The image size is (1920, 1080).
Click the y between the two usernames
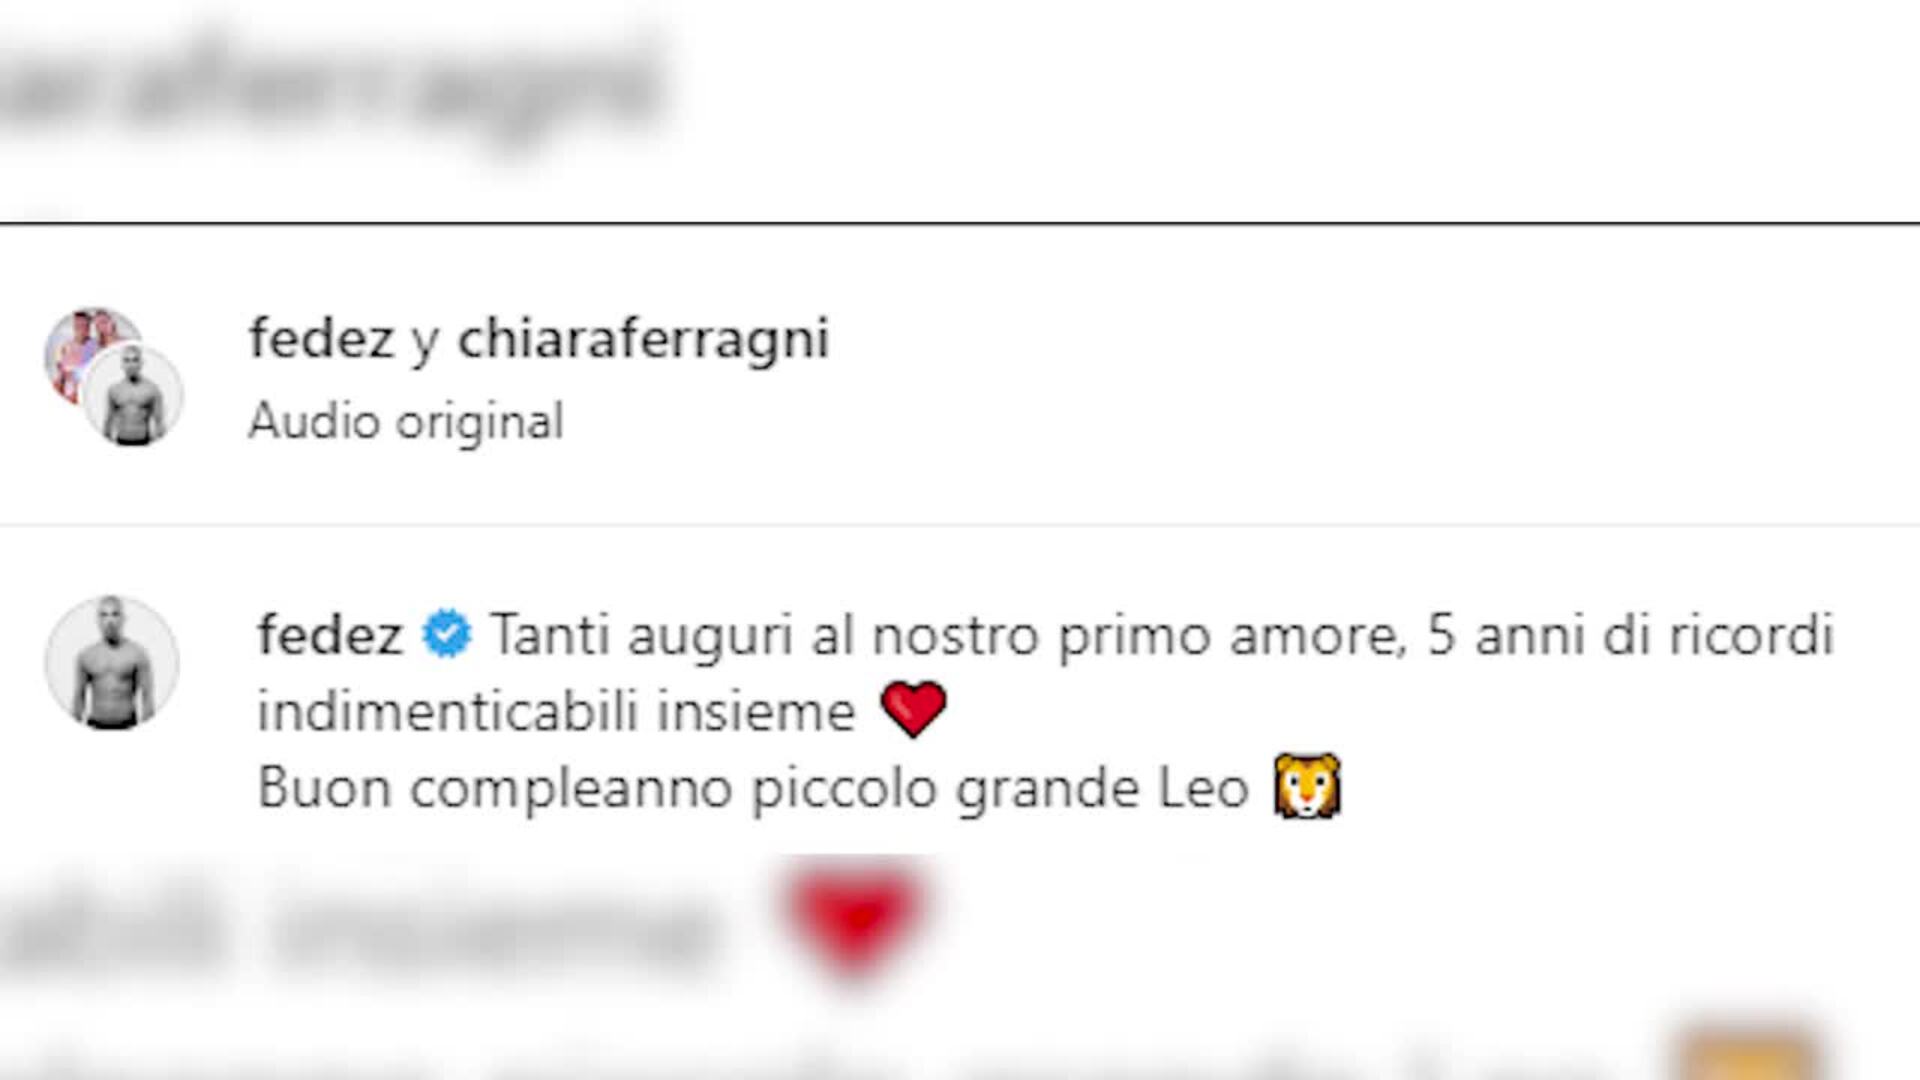425,343
